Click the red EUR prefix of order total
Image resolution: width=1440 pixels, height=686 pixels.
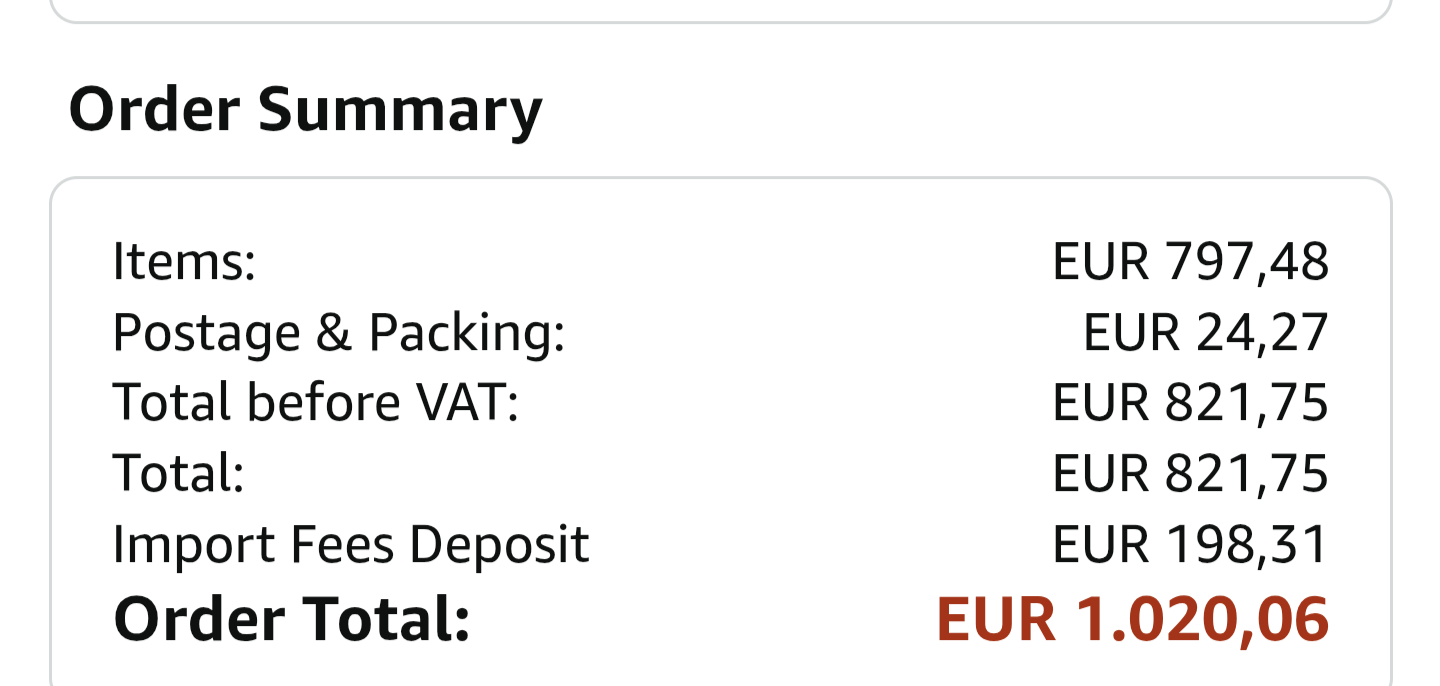(x=995, y=618)
